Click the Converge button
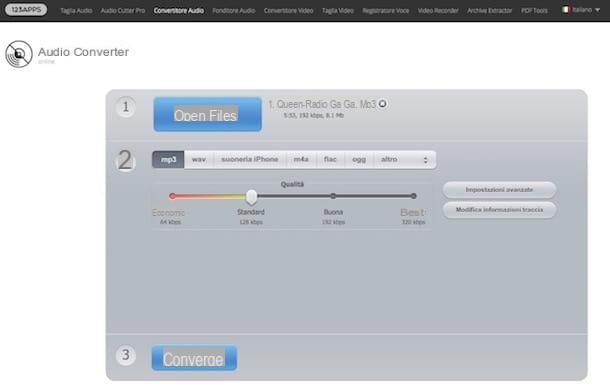 pos(194,358)
